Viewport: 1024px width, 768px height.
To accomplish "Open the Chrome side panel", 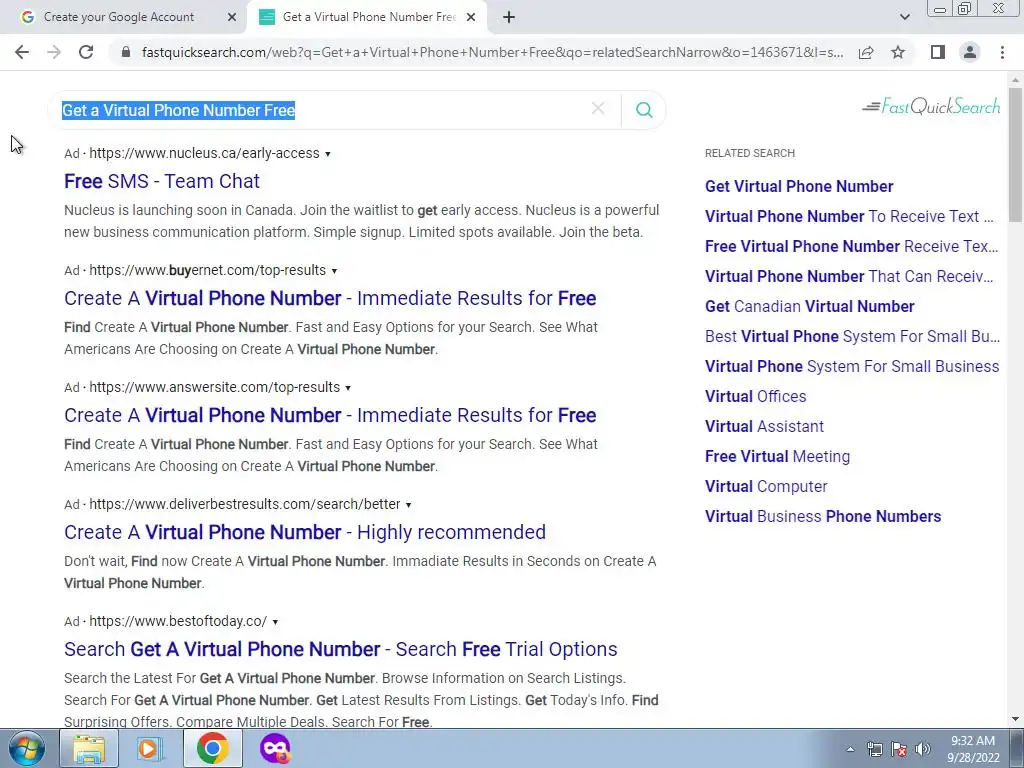I will tap(938, 52).
